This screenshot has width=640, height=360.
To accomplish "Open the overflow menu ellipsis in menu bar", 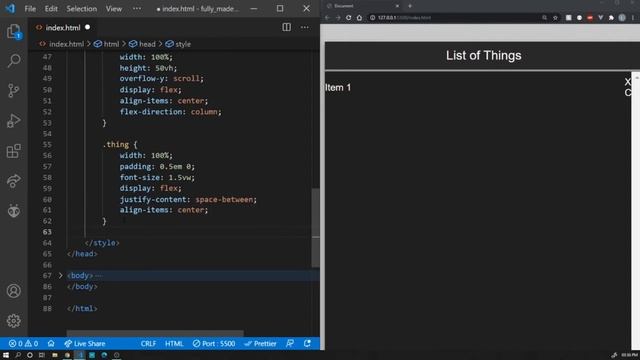I will (x=137, y=9).
